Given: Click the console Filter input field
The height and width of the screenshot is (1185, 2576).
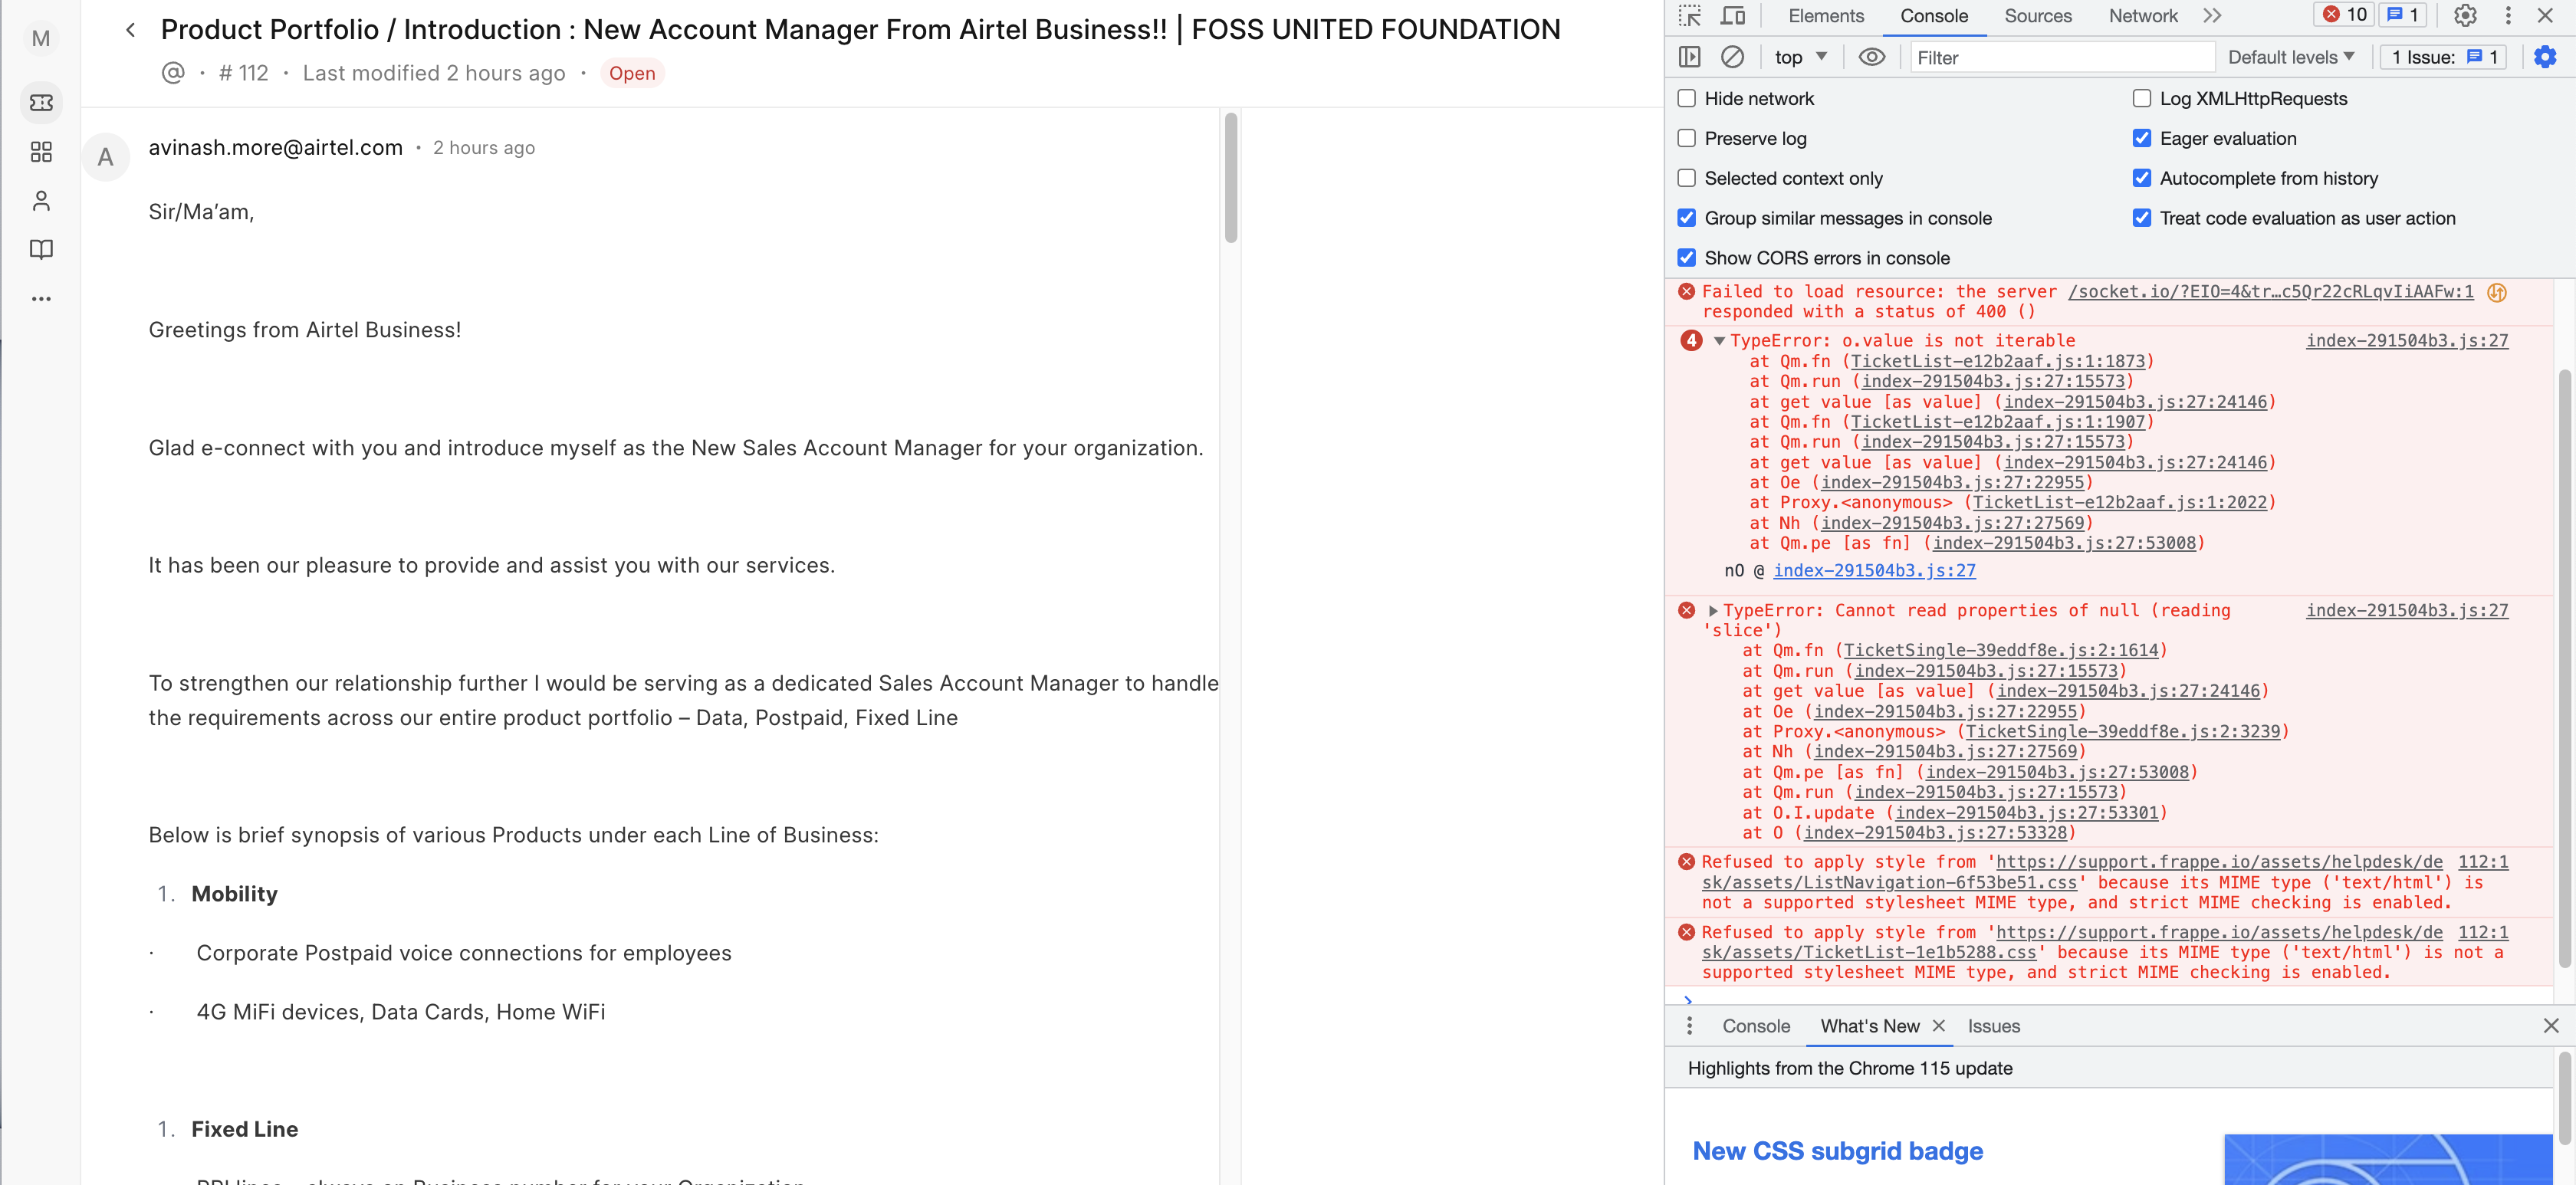Looking at the screenshot, I should (2060, 57).
